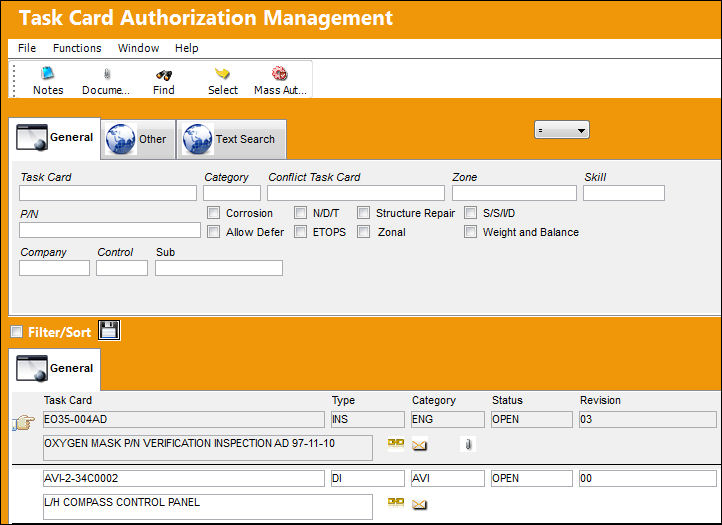Check the Structure Repair checkbox

point(363,212)
